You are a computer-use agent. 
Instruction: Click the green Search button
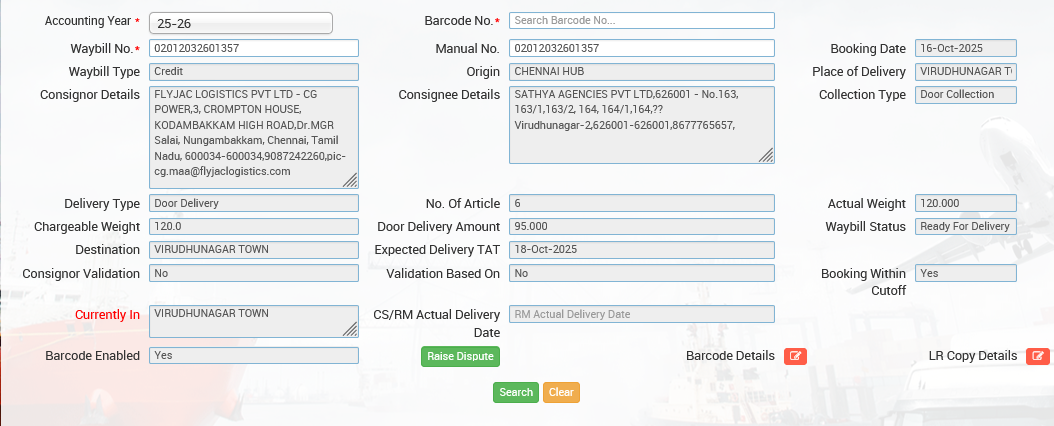coord(515,392)
